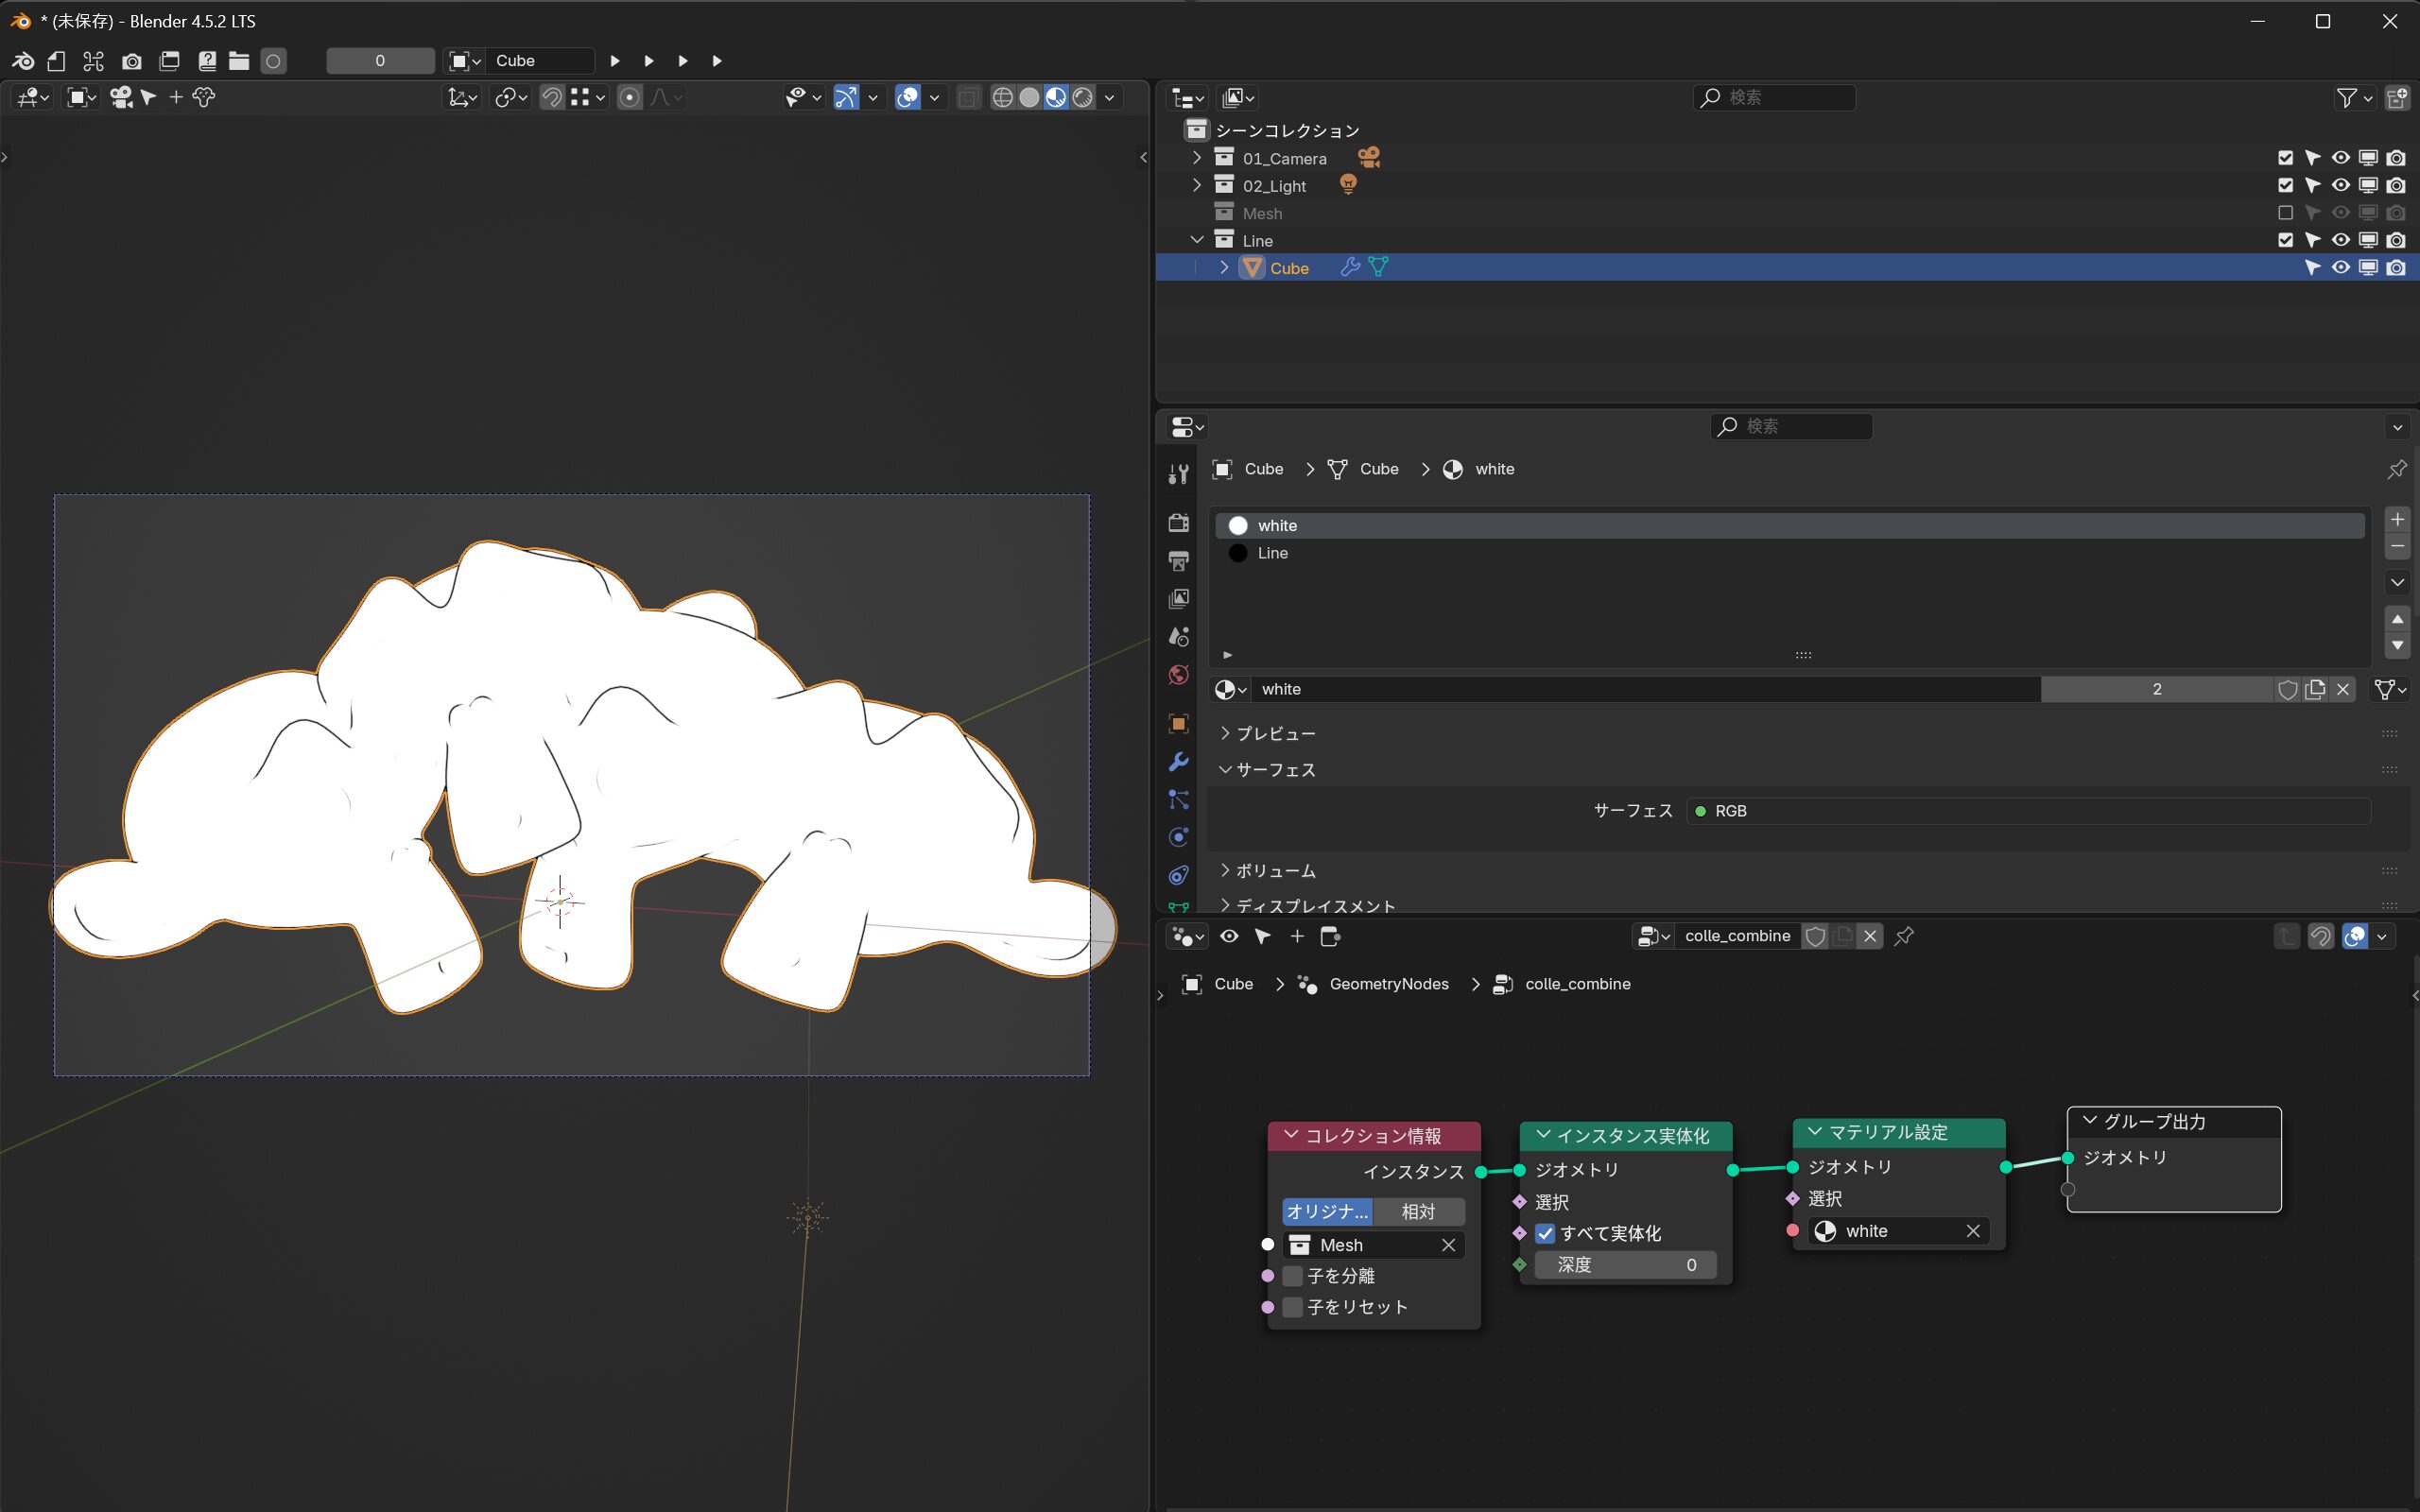Image resolution: width=2420 pixels, height=1512 pixels.
Task: Select the Line material slot
Action: [x=1273, y=553]
